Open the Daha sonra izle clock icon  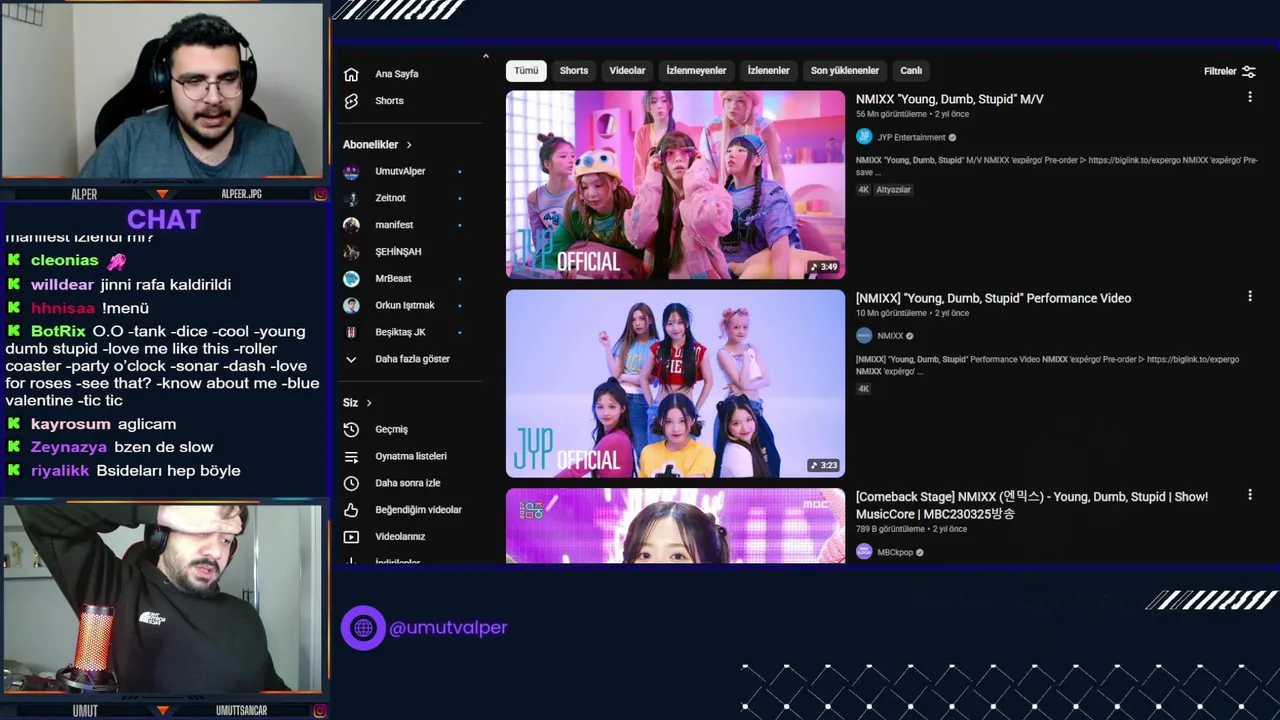(x=351, y=483)
